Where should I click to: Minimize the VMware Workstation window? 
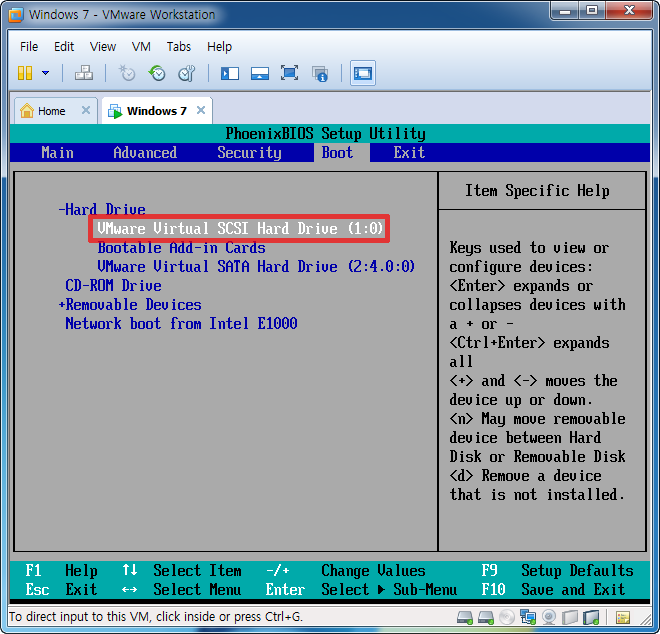564,11
